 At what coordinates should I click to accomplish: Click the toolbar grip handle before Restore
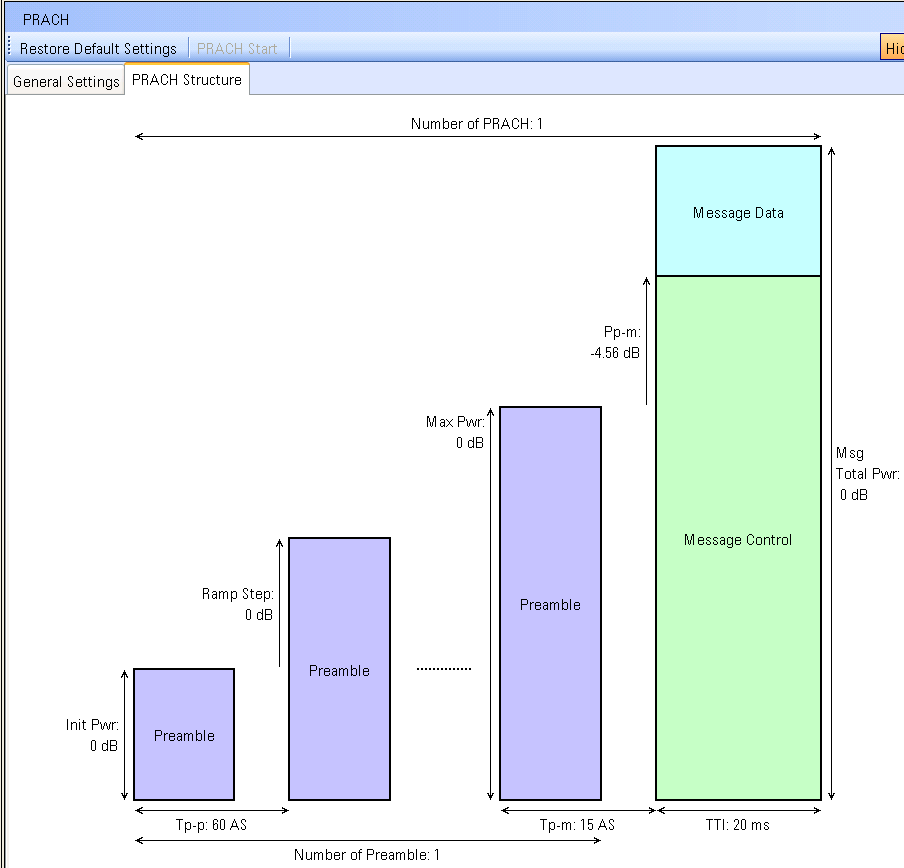tap(9, 48)
